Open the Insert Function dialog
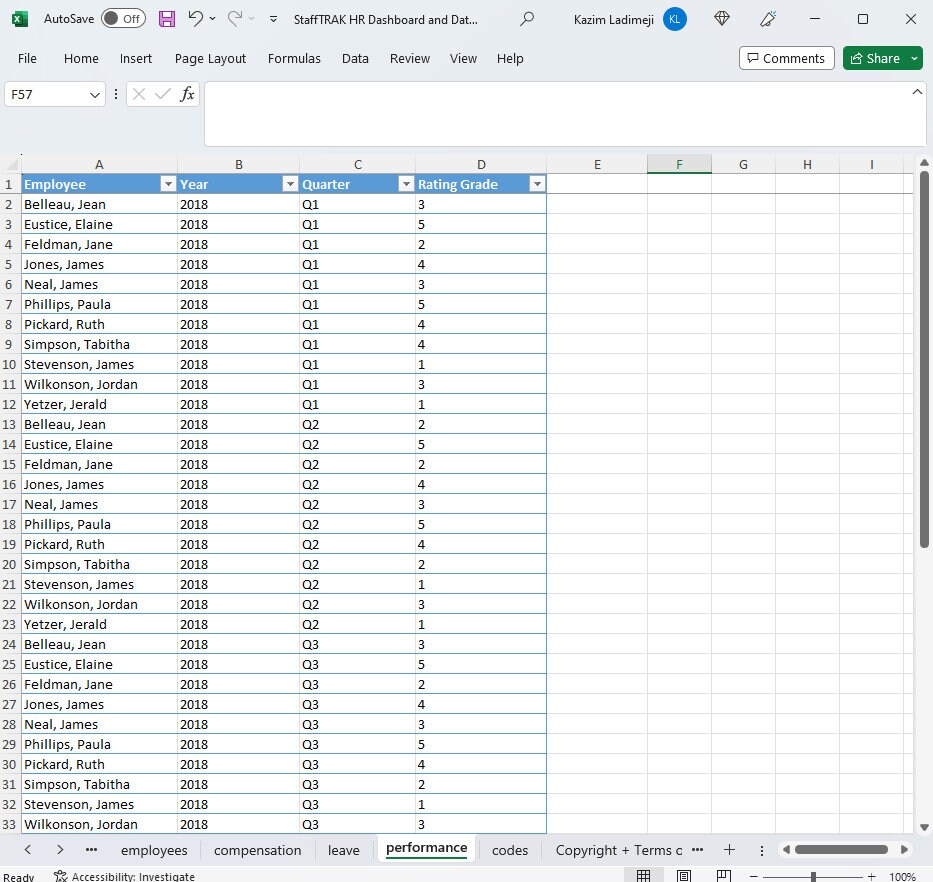Screen dimensions: 933x882 coord(187,93)
